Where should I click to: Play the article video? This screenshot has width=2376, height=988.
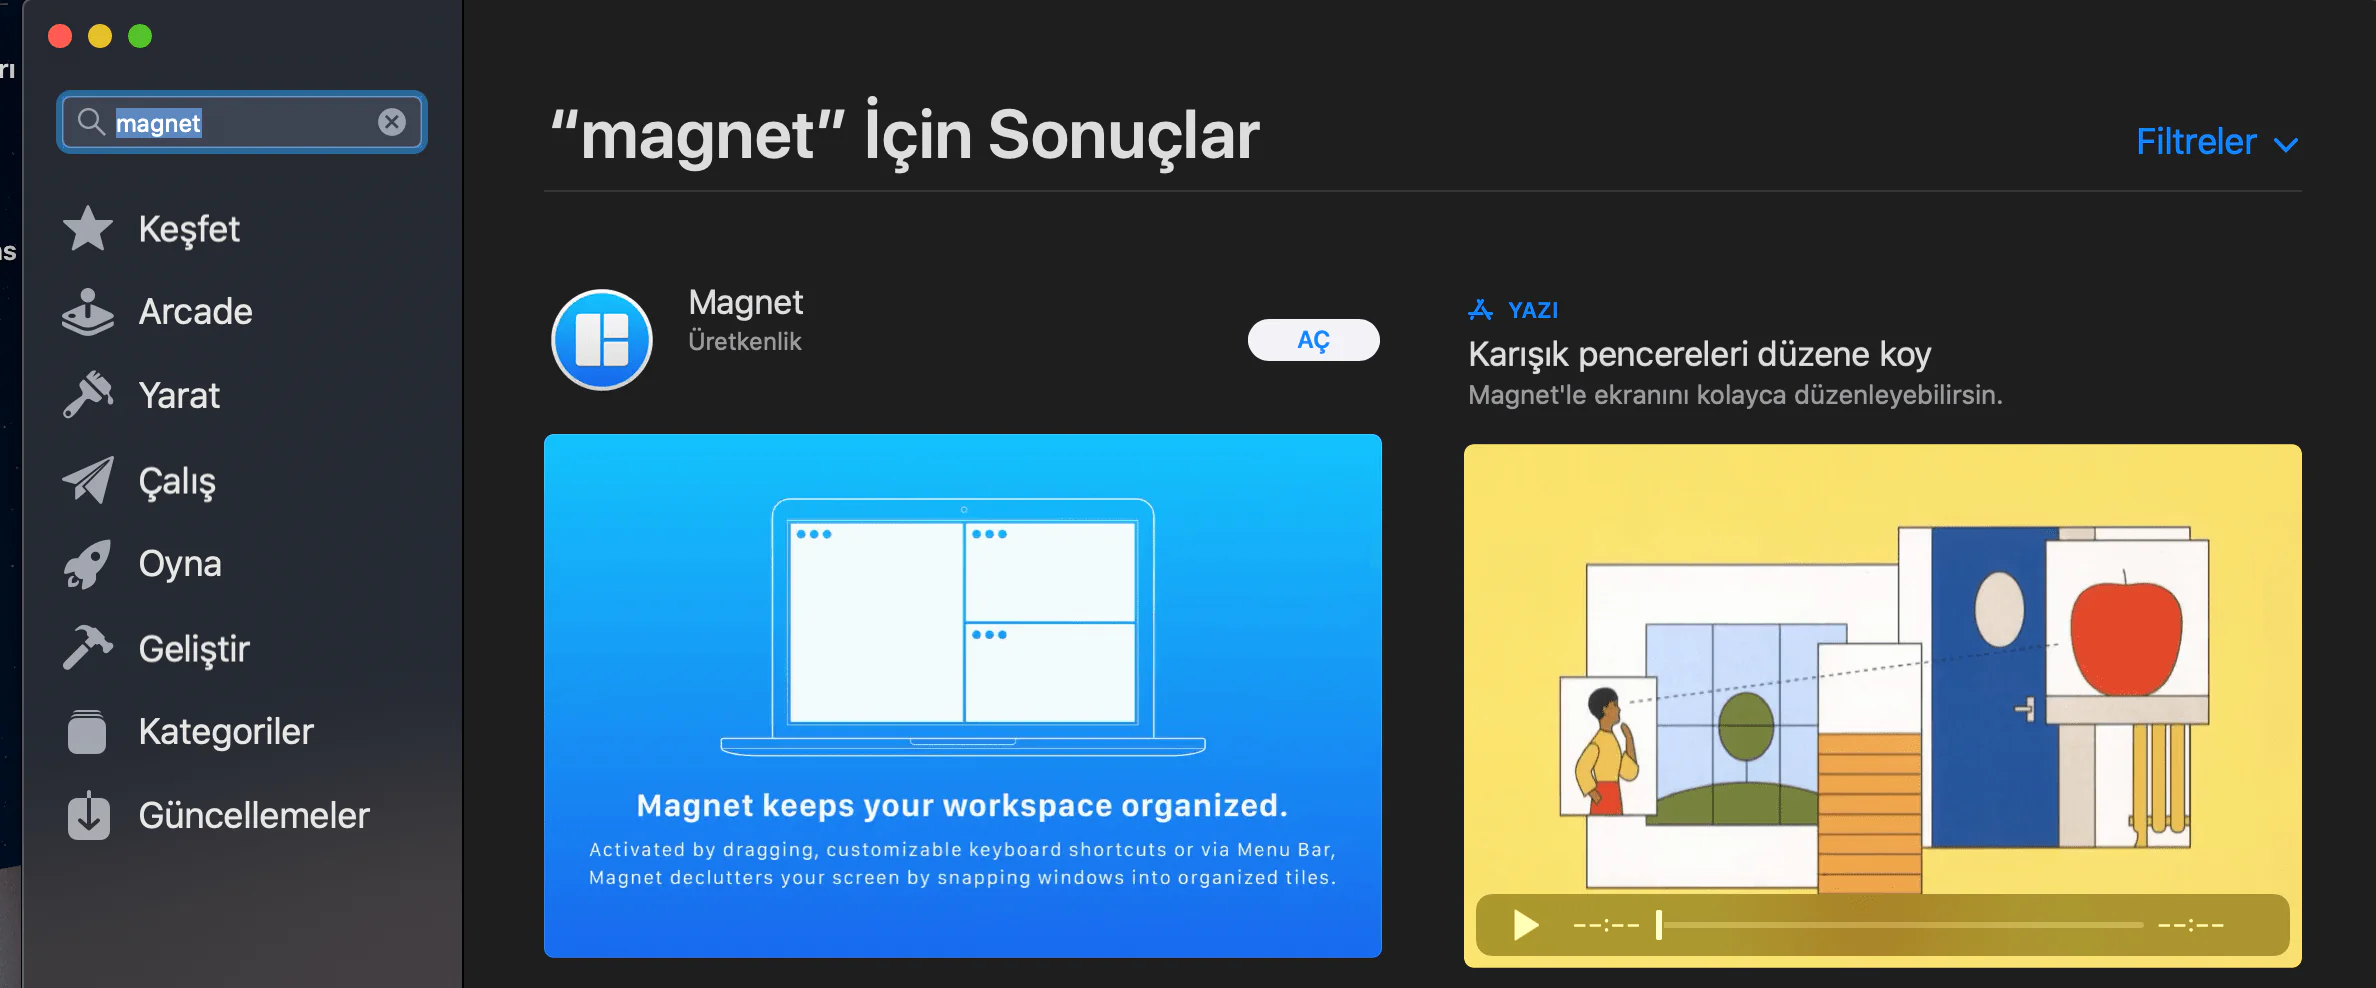coord(1525,925)
